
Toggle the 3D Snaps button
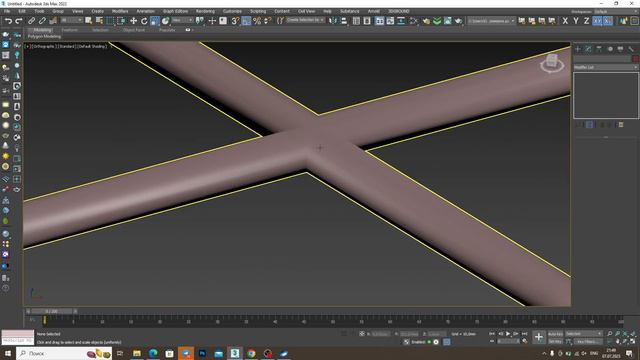click(236, 21)
